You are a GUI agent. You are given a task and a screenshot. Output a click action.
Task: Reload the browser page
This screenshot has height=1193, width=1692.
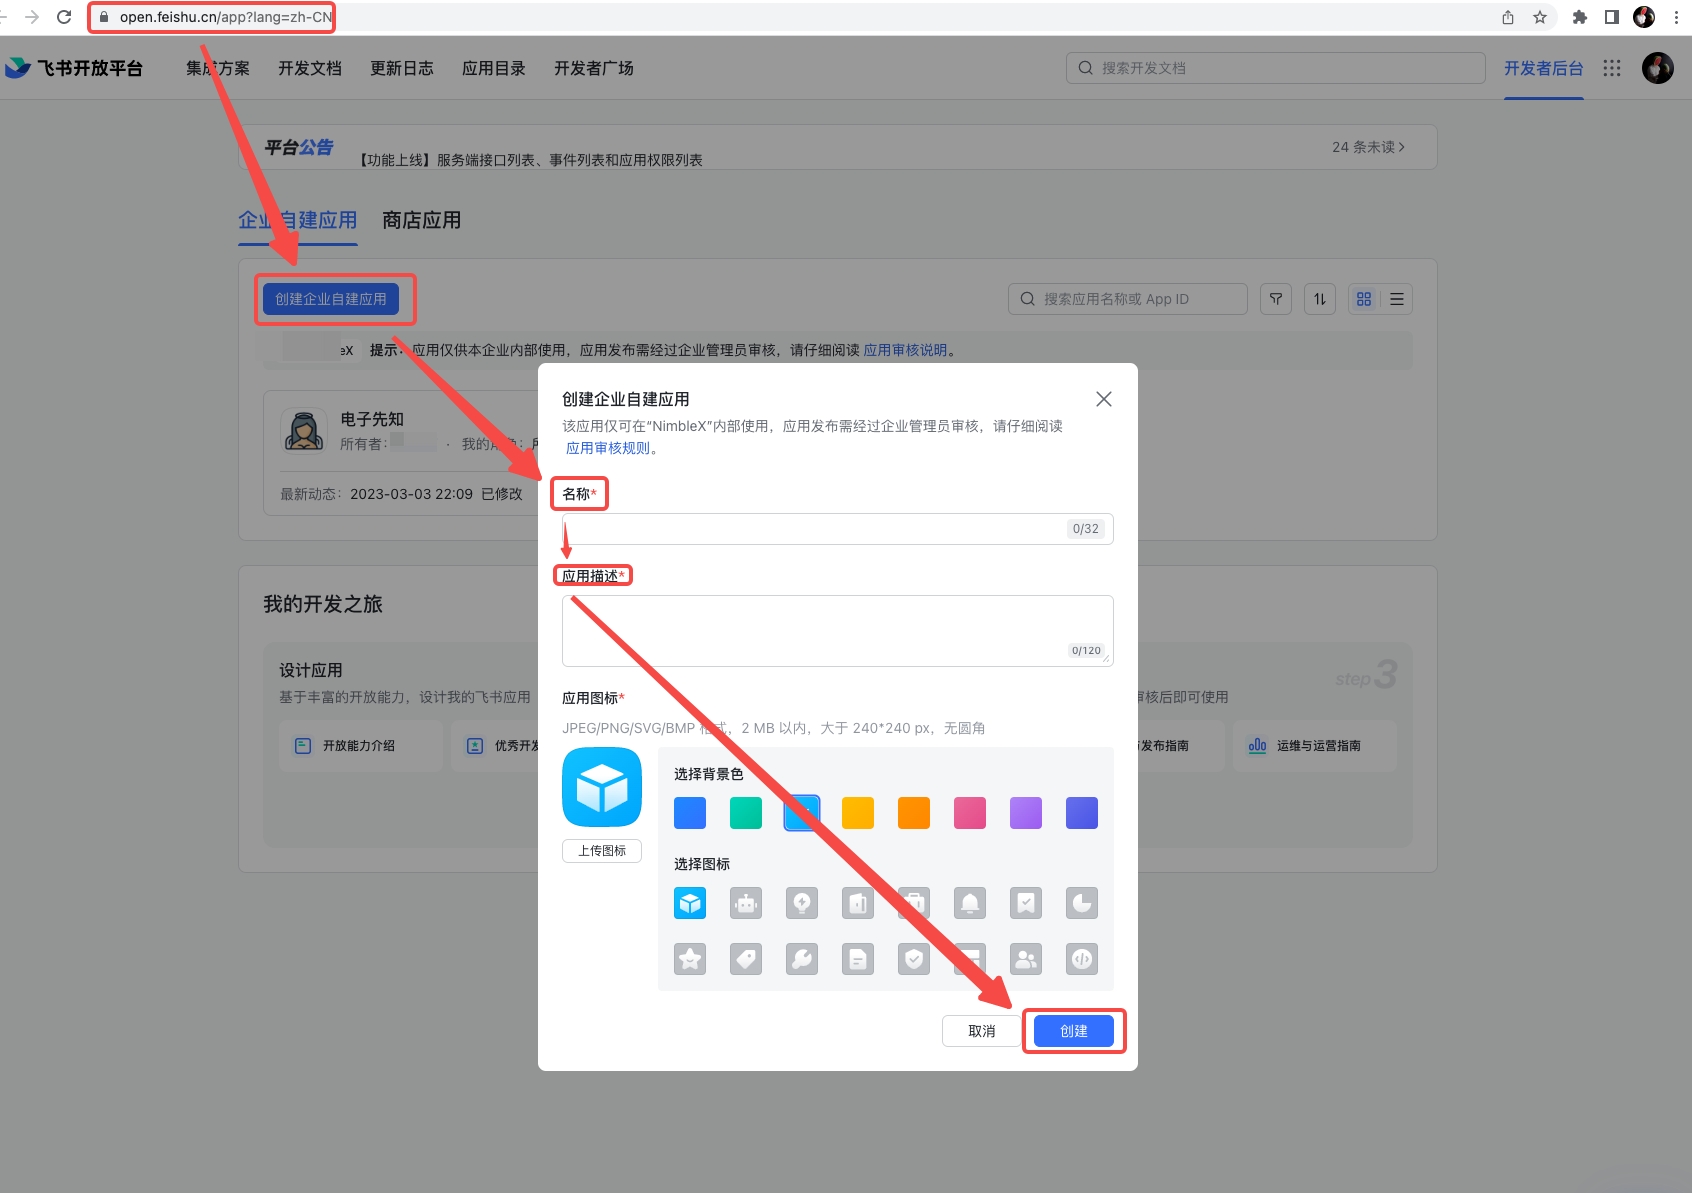(x=64, y=17)
